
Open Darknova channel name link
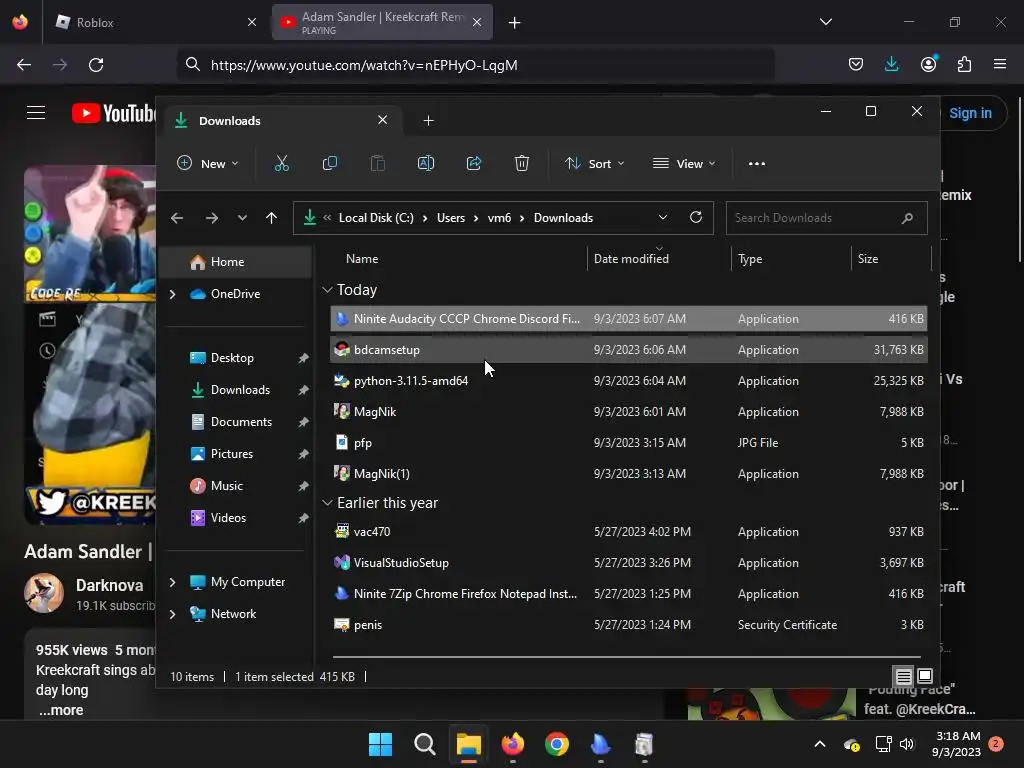click(109, 585)
